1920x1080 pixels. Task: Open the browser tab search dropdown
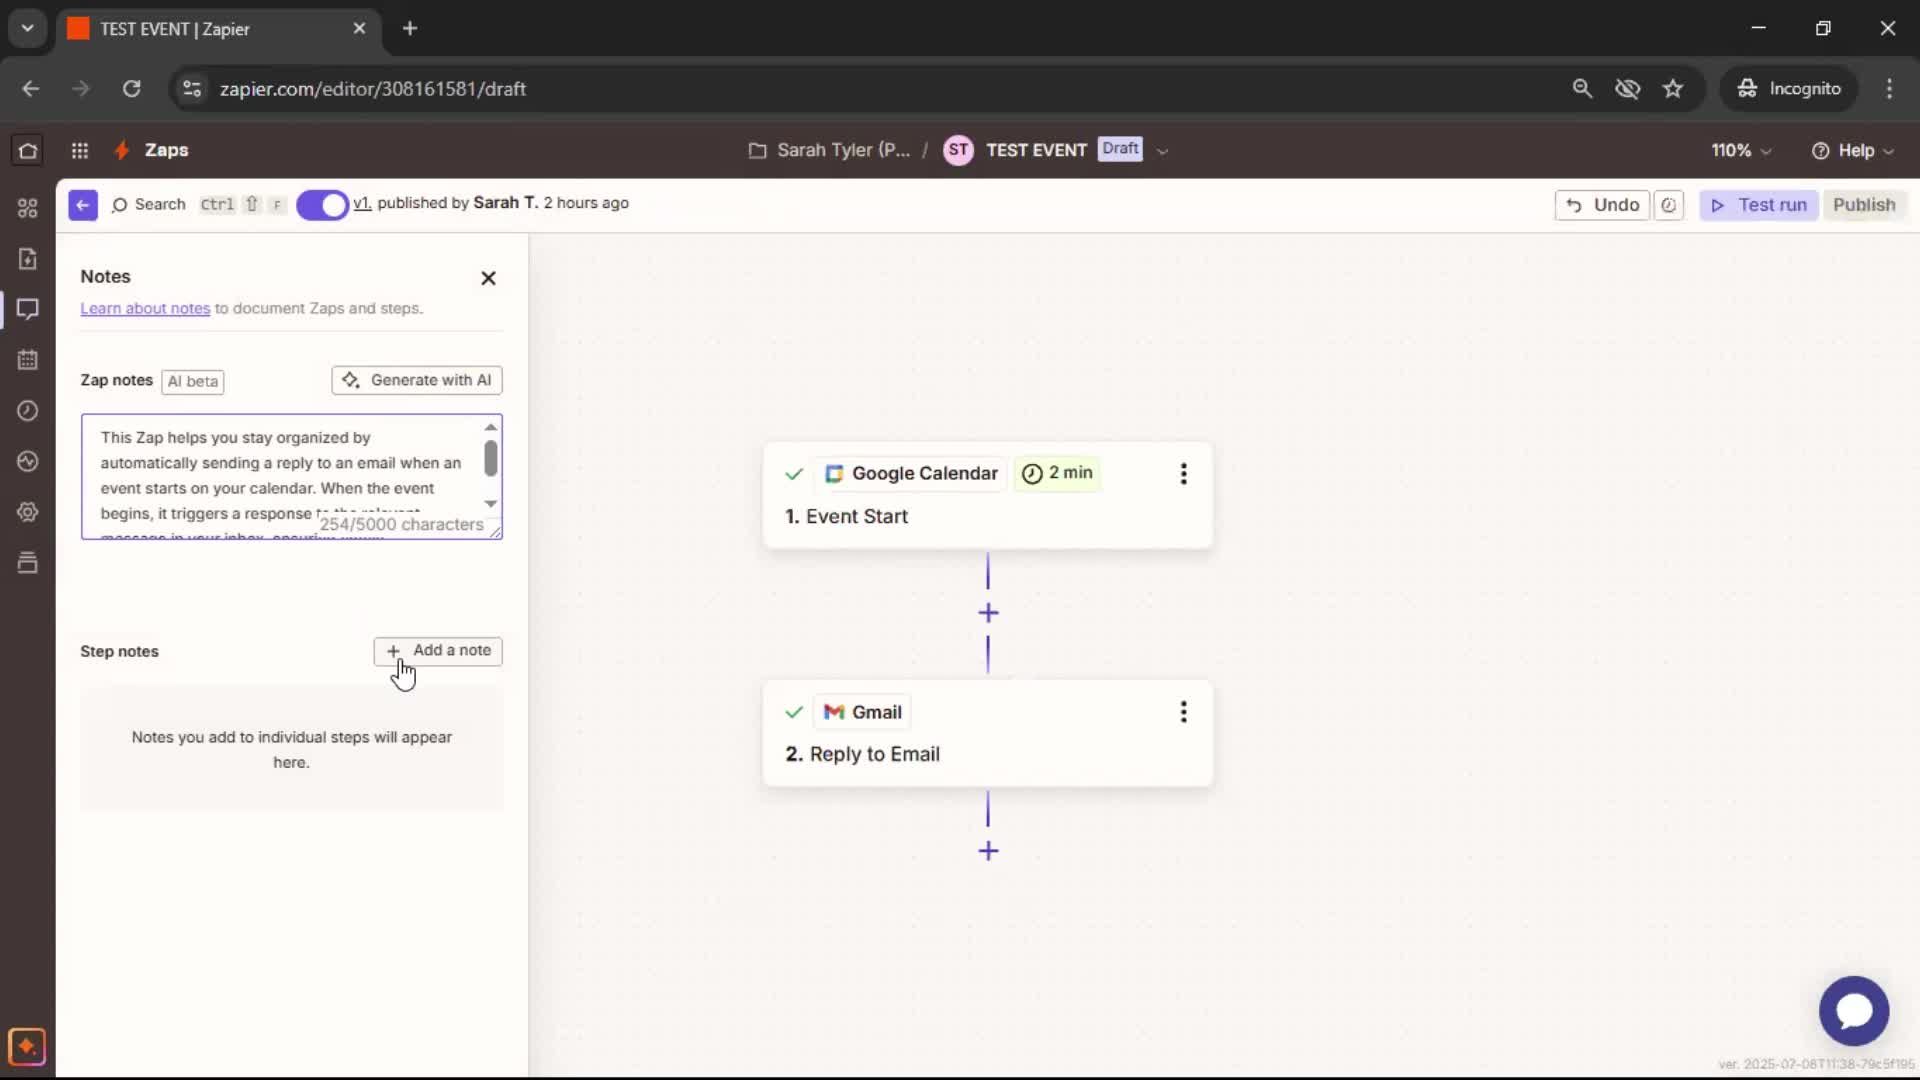click(28, 28)
